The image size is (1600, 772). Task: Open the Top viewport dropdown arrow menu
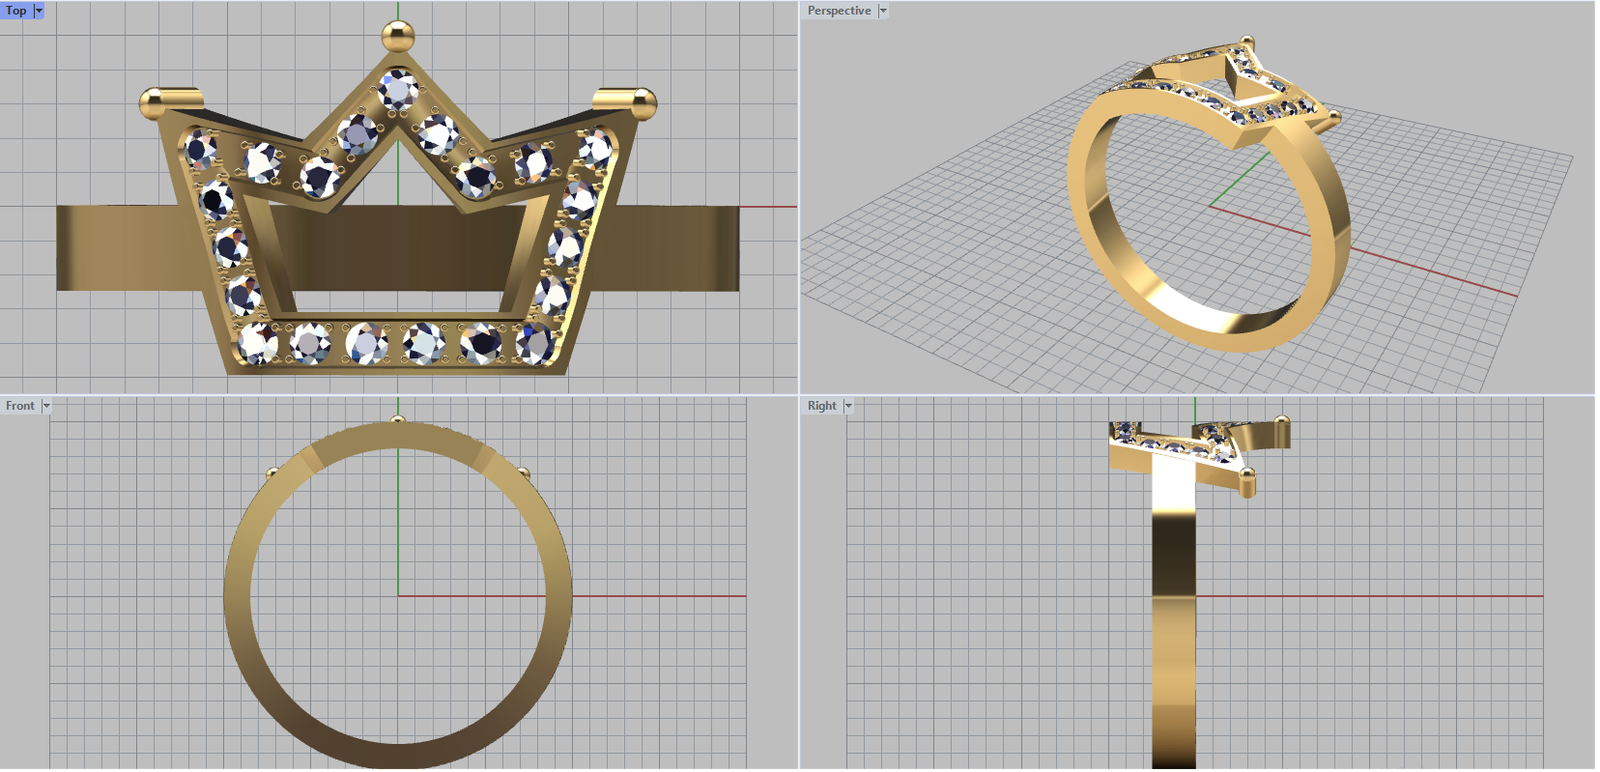point(39,11)
